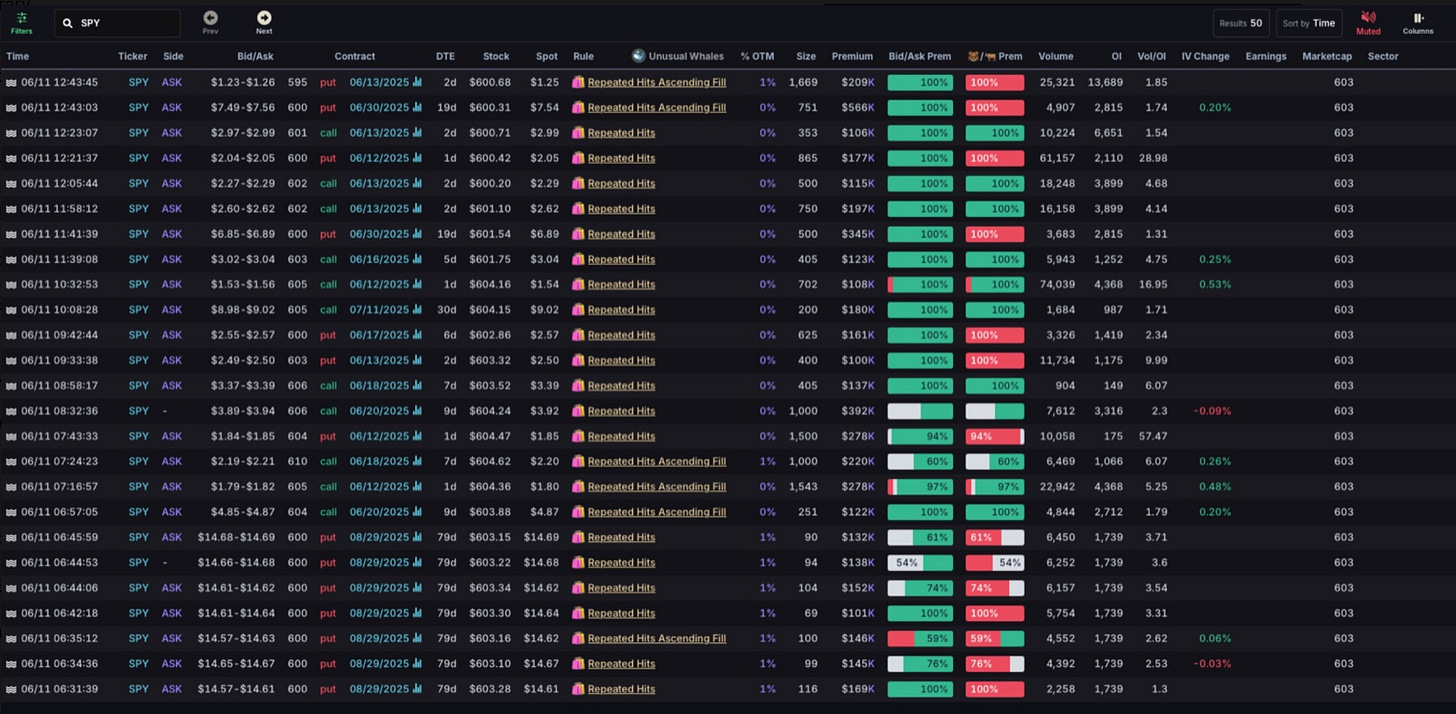Sort by the % OTM column header
Viewport: 1456px width, 714px height.
pos(758,56)
